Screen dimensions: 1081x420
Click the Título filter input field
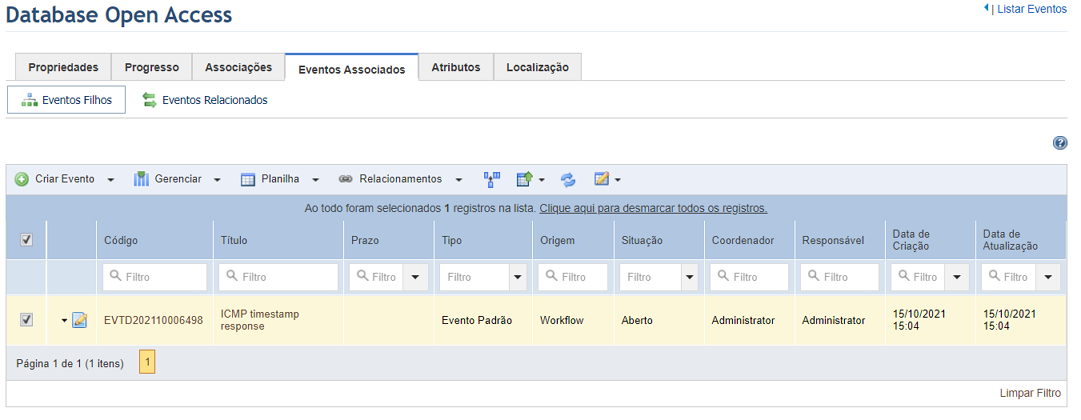click(279, 277)
